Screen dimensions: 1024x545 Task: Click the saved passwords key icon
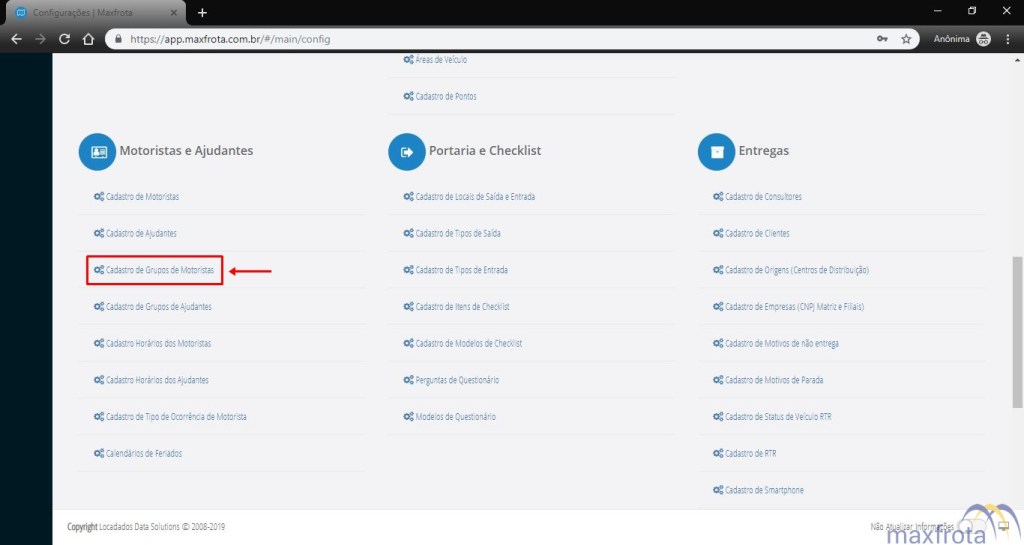882,39
